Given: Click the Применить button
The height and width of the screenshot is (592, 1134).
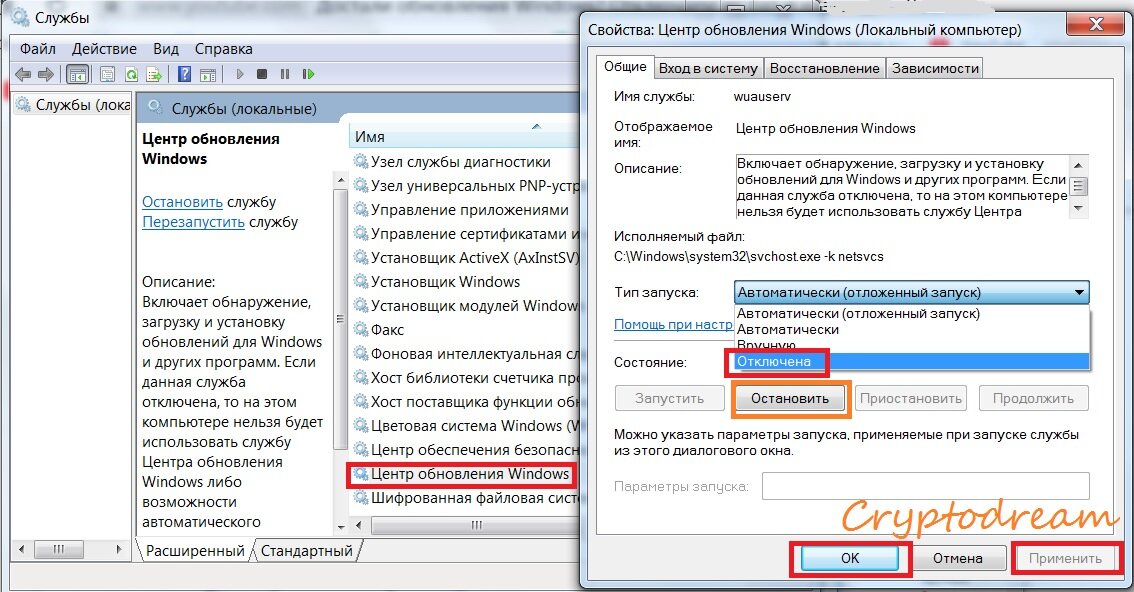Looking at the screenshot, I should (x=1065, y=558).
